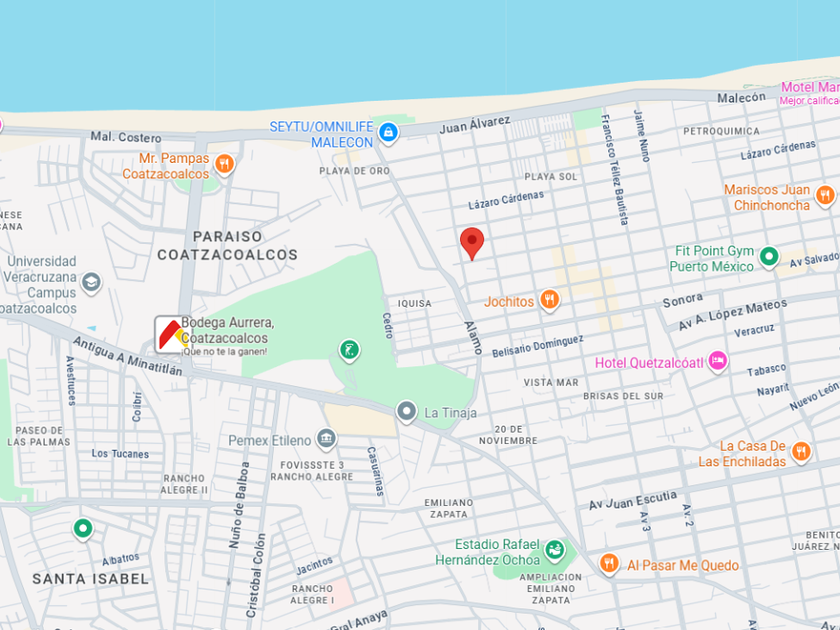This screenshot has width=840, height=630.
Task: Select the Antigua A Minatitlán road label
Action: click(x=128, y=356)
